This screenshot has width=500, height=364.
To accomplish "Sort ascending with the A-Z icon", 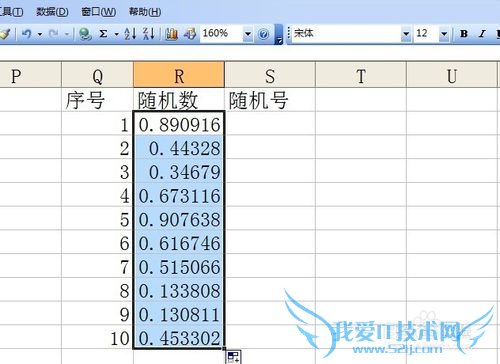I will point(130,34).
